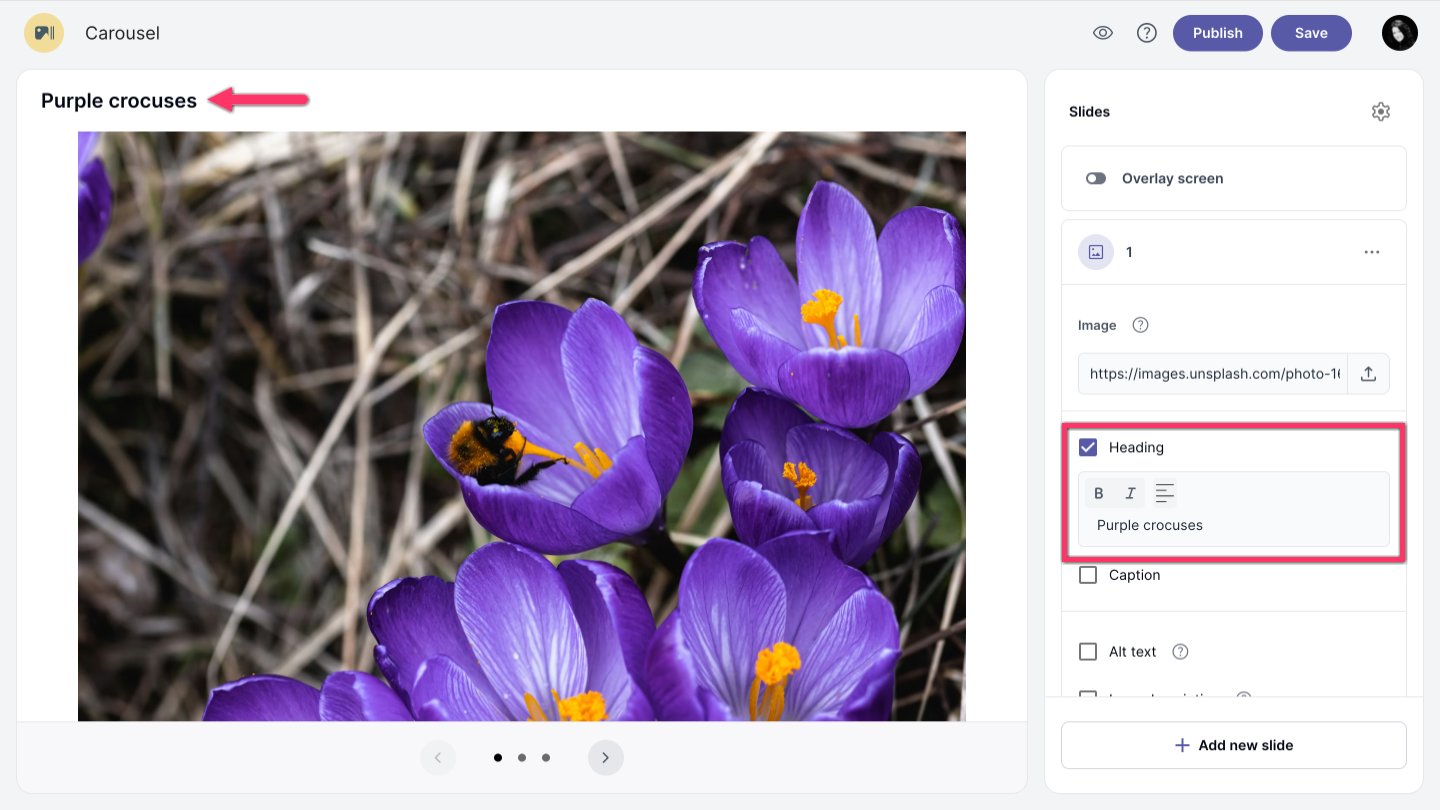The image size is (1440, 810).
Task: Open user profile avatar menu
Action: pyautogui.click(x=1400, y=33)
